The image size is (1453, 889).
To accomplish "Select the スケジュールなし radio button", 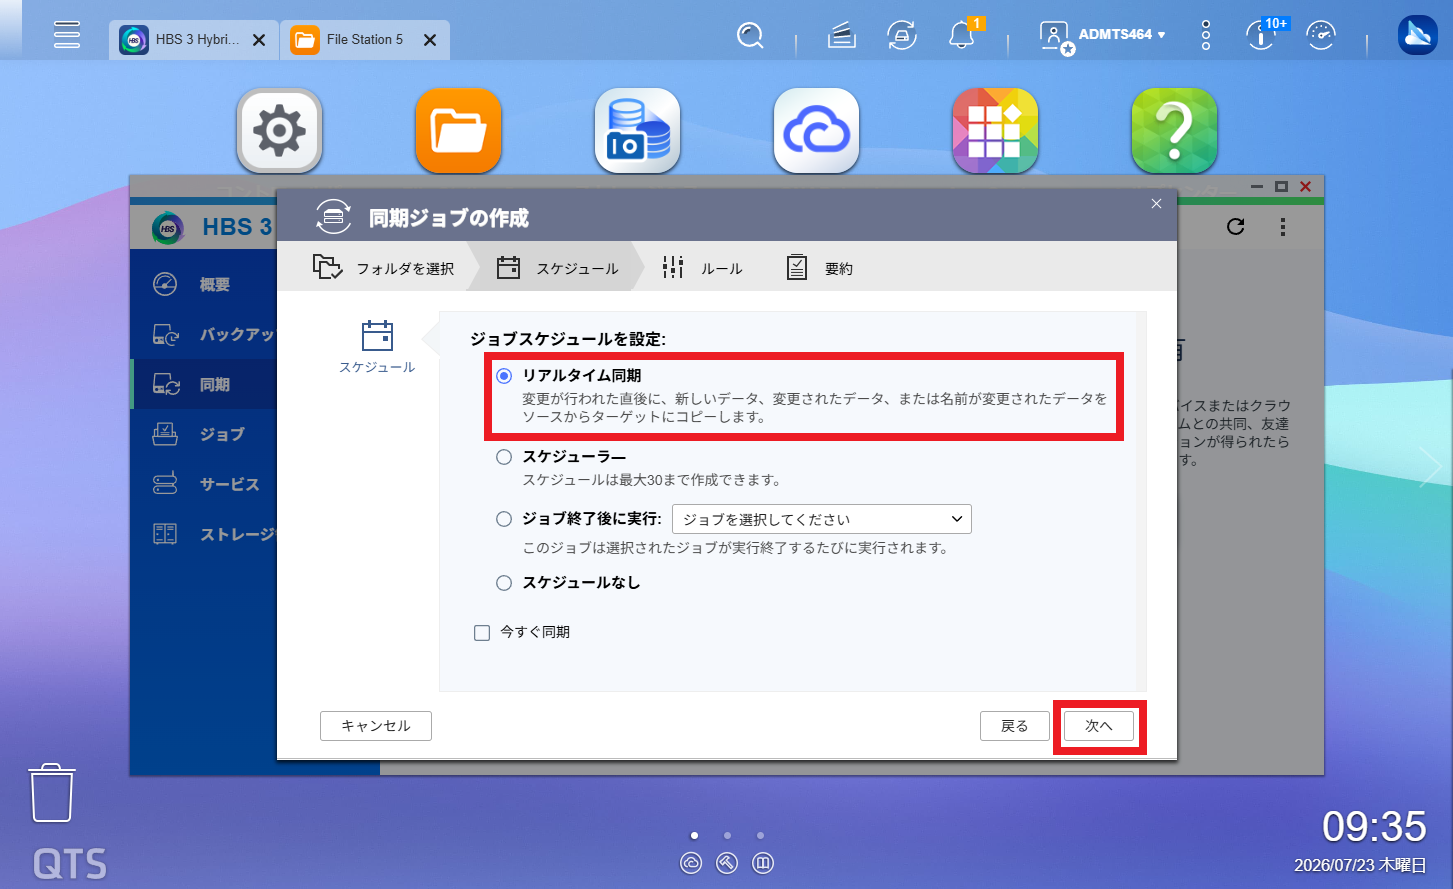I will point(504,583).
